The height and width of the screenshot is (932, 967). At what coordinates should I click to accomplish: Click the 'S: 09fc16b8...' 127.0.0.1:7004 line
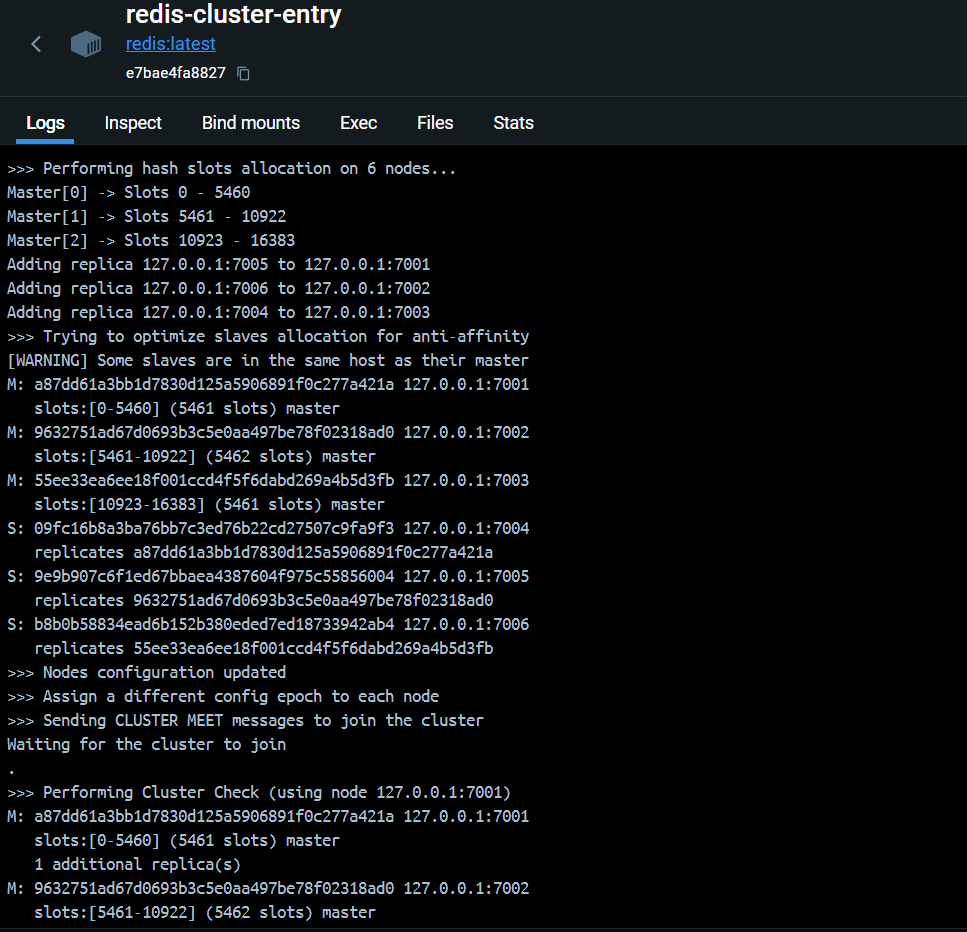pos(268,529)
